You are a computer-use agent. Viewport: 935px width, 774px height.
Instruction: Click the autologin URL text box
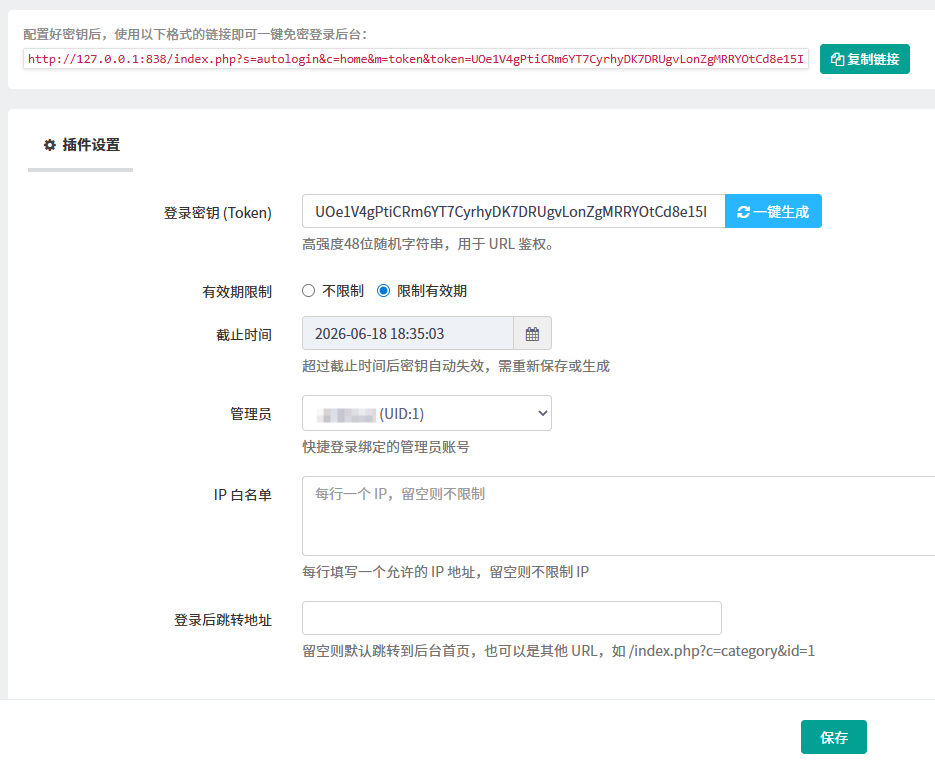click(x=416, y=59)
